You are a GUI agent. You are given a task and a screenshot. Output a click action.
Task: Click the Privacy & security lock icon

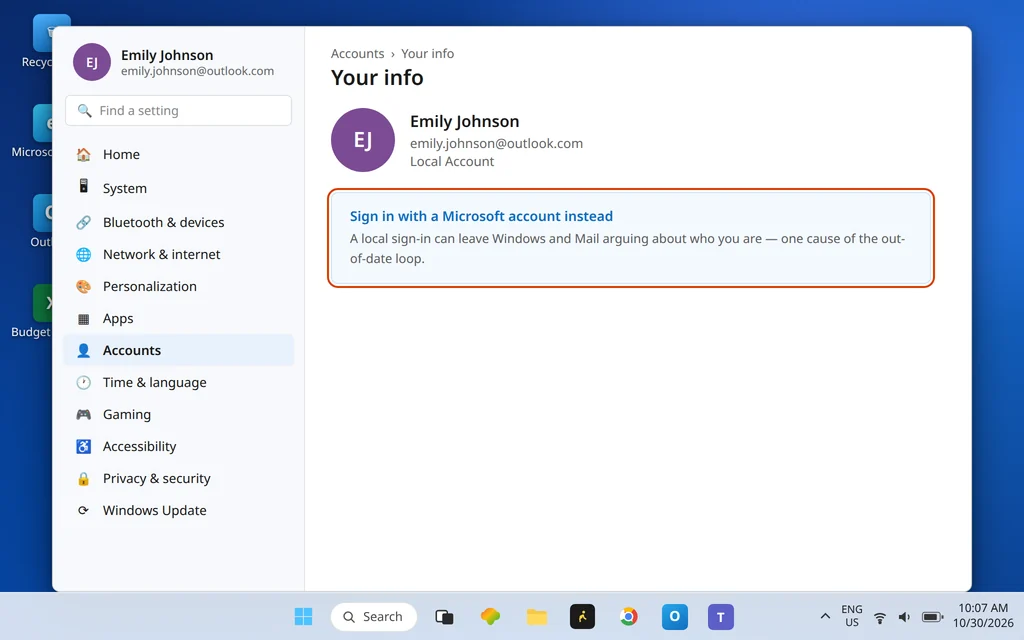coord(84,479)
